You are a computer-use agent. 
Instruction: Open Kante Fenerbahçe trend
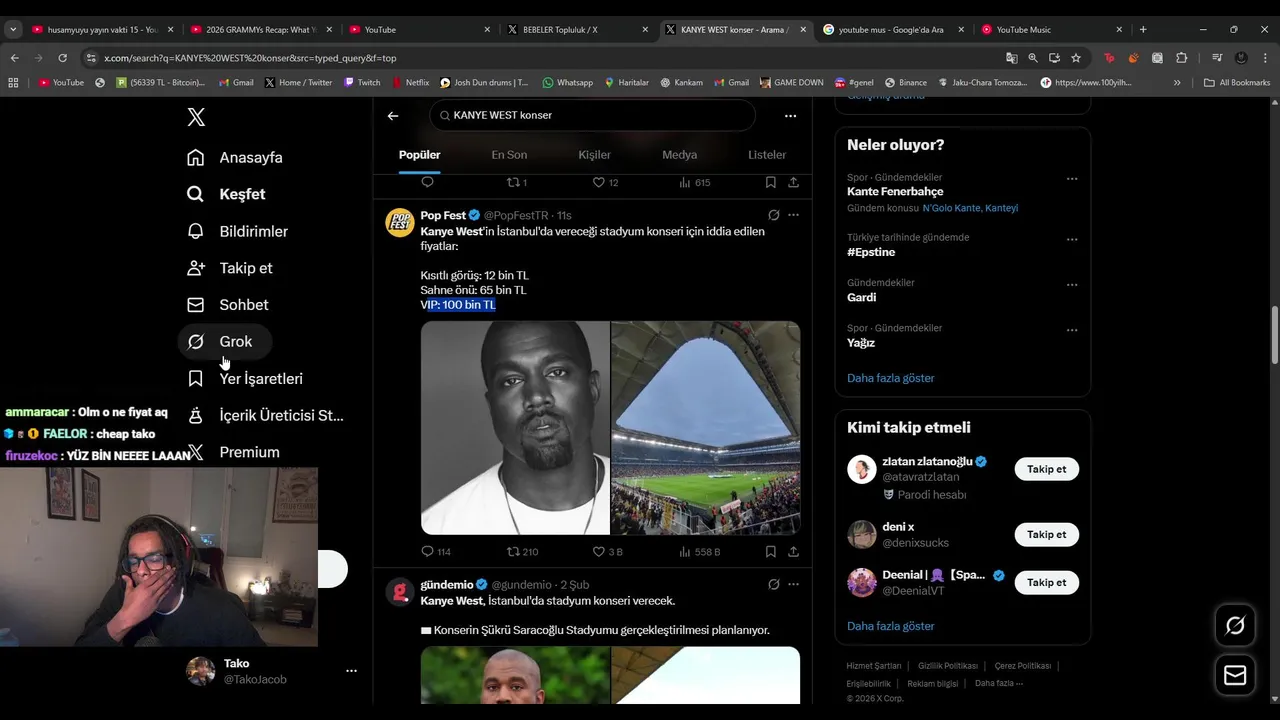(895, 191)
